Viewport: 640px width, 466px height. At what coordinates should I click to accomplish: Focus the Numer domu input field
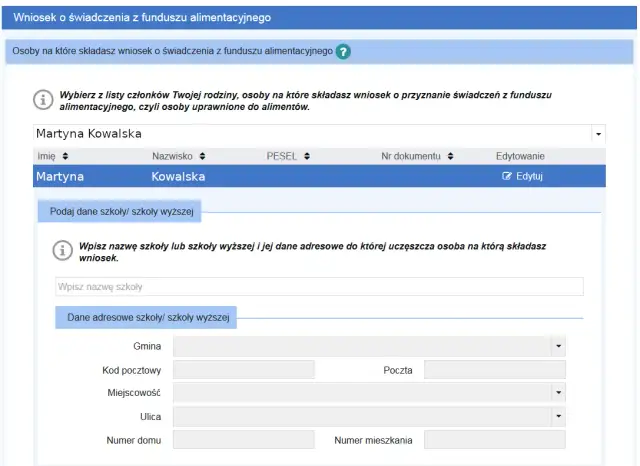pyautogui.click(x=243, y=440)
